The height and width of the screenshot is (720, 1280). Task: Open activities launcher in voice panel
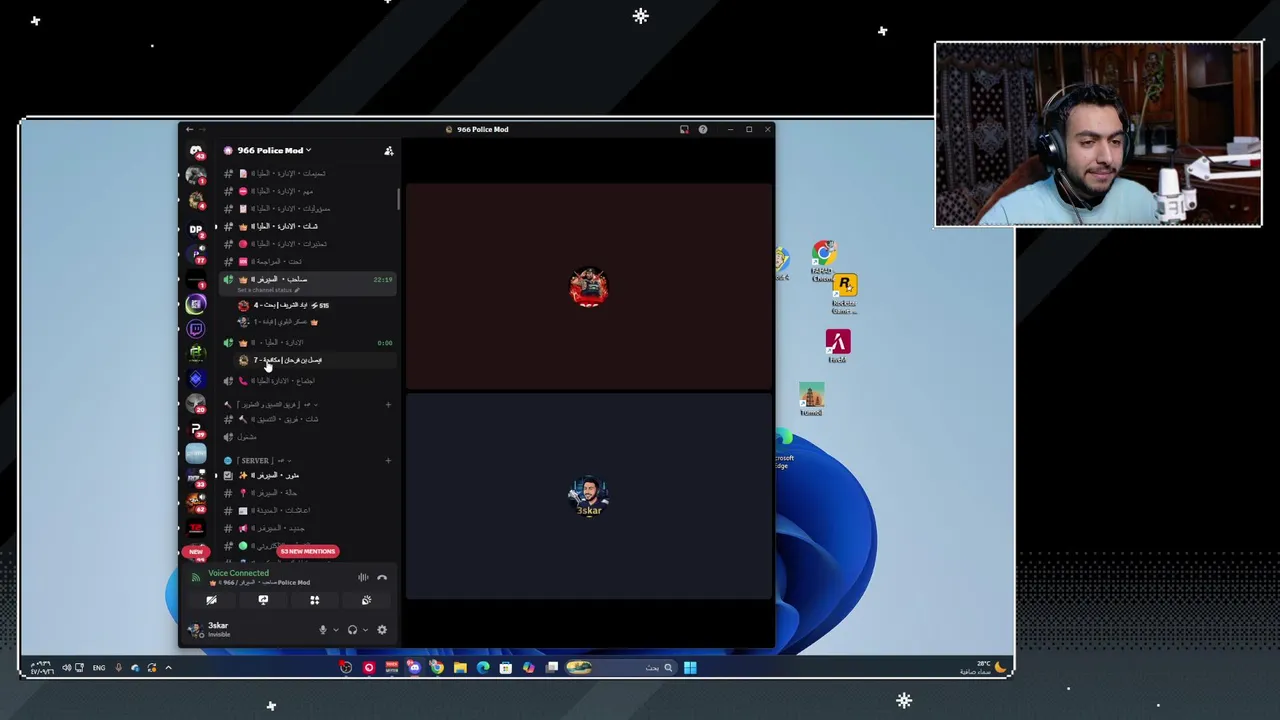point(314,600)
